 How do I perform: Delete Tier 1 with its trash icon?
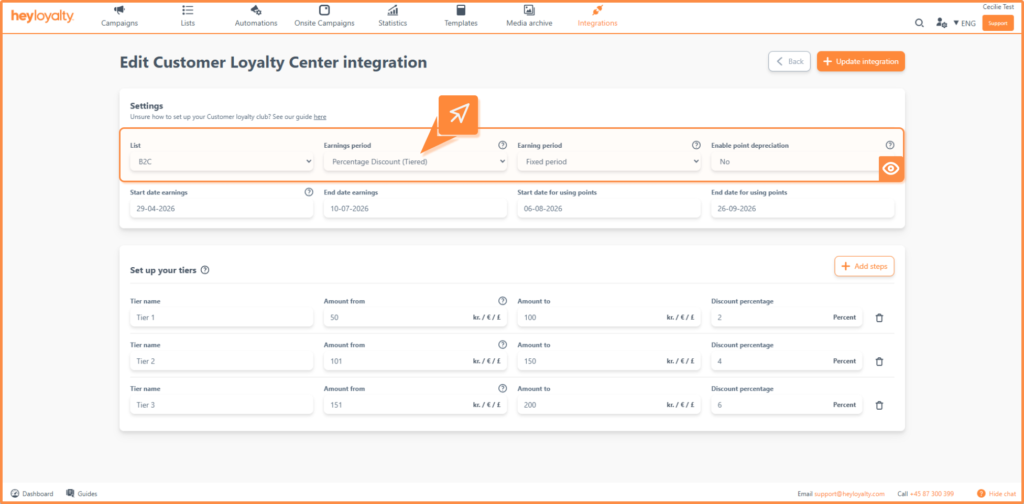point(879,317)
